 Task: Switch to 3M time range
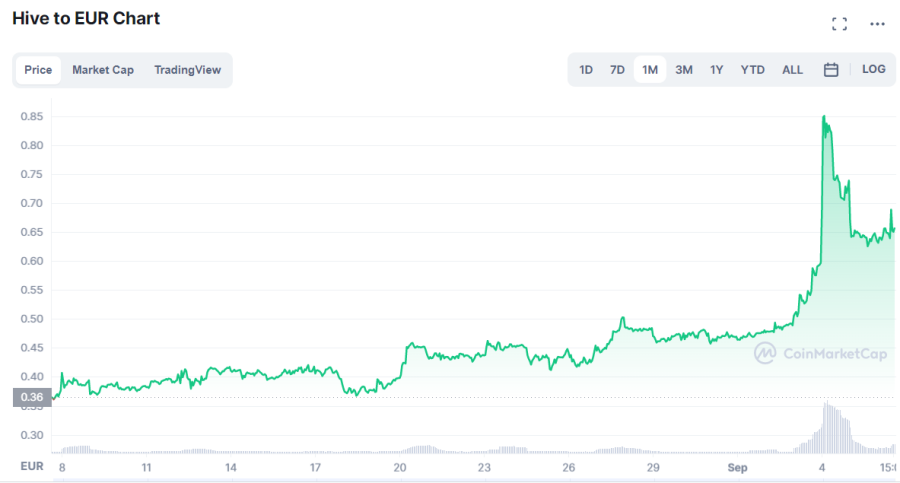[684, 70]
